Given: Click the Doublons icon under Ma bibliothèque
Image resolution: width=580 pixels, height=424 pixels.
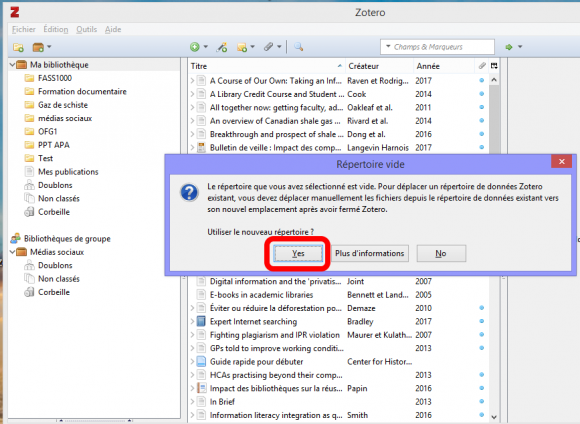Looking at the screenshot, I should click(x=29, y=185).
